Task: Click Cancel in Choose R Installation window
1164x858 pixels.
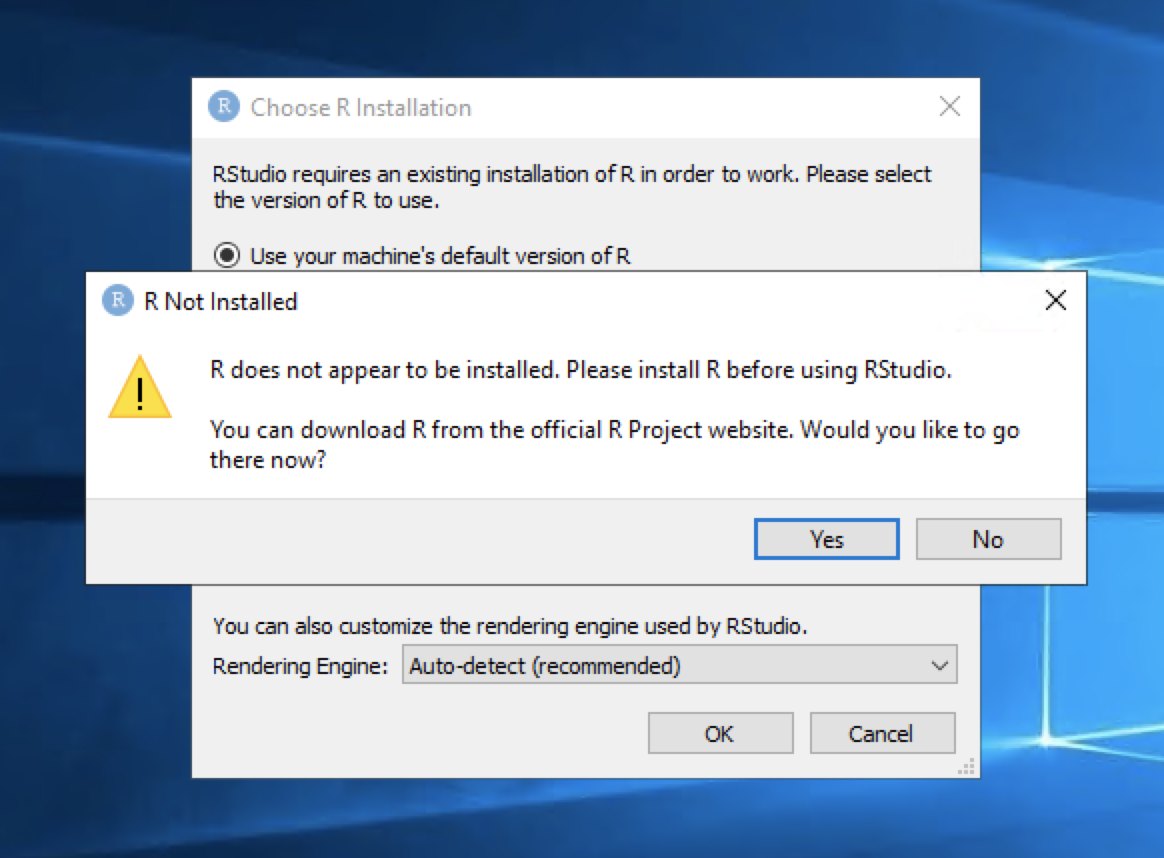Action: [882, 733]
